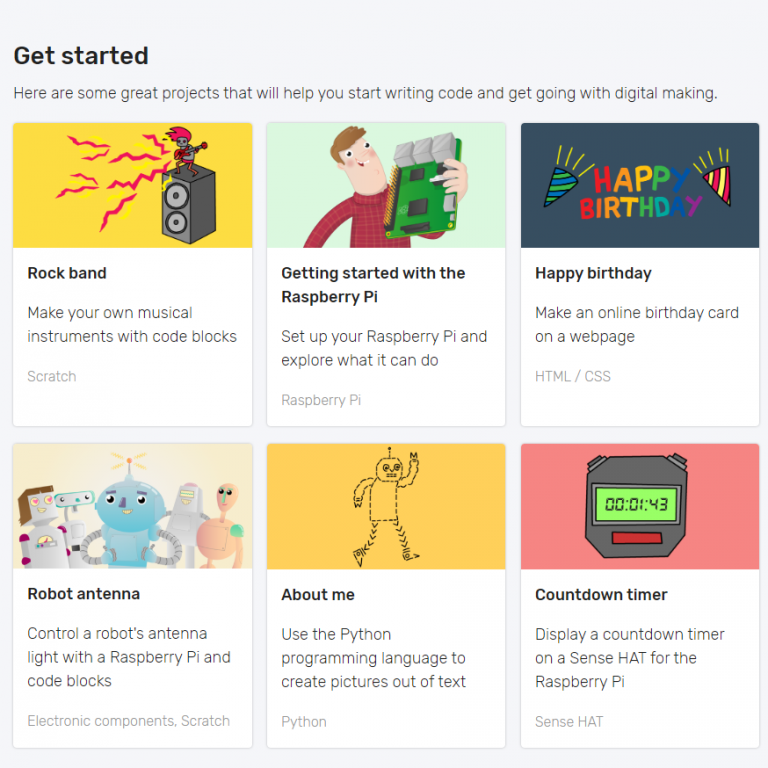
Task: Select the About me project title
Action: pyautogui.click(x=318, y=594)
